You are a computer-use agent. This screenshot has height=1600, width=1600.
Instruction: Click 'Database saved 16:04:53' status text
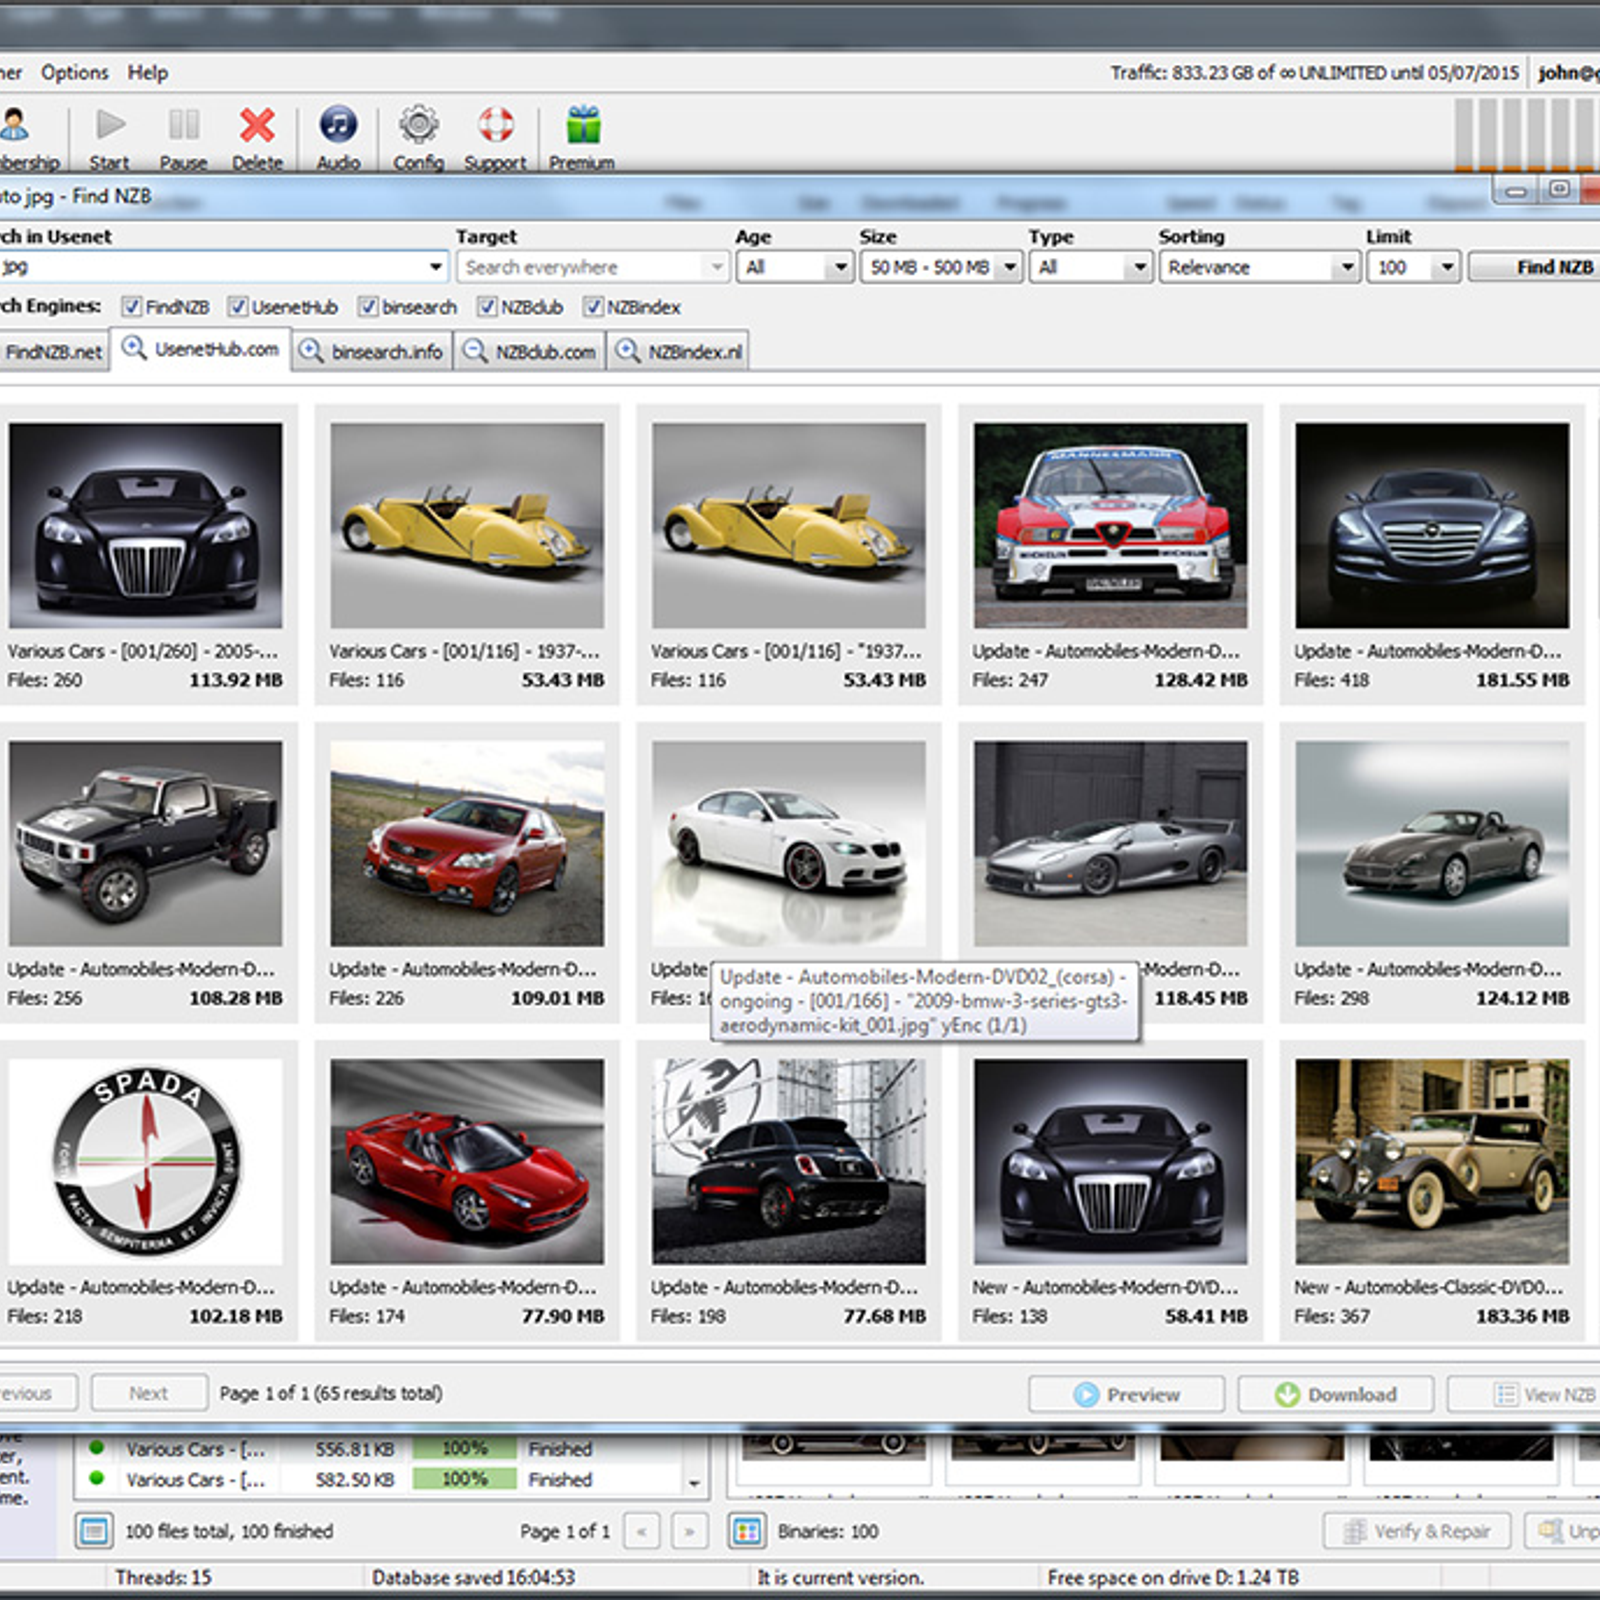[x=474, y=1577]
